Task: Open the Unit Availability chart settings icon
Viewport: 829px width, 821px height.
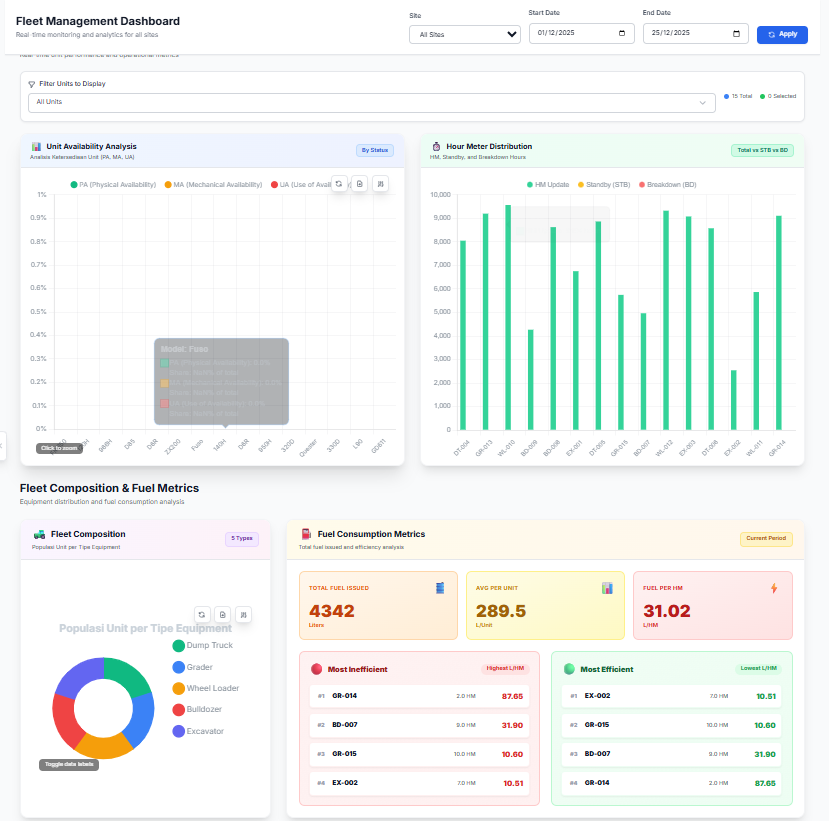Action: [381, 184]
